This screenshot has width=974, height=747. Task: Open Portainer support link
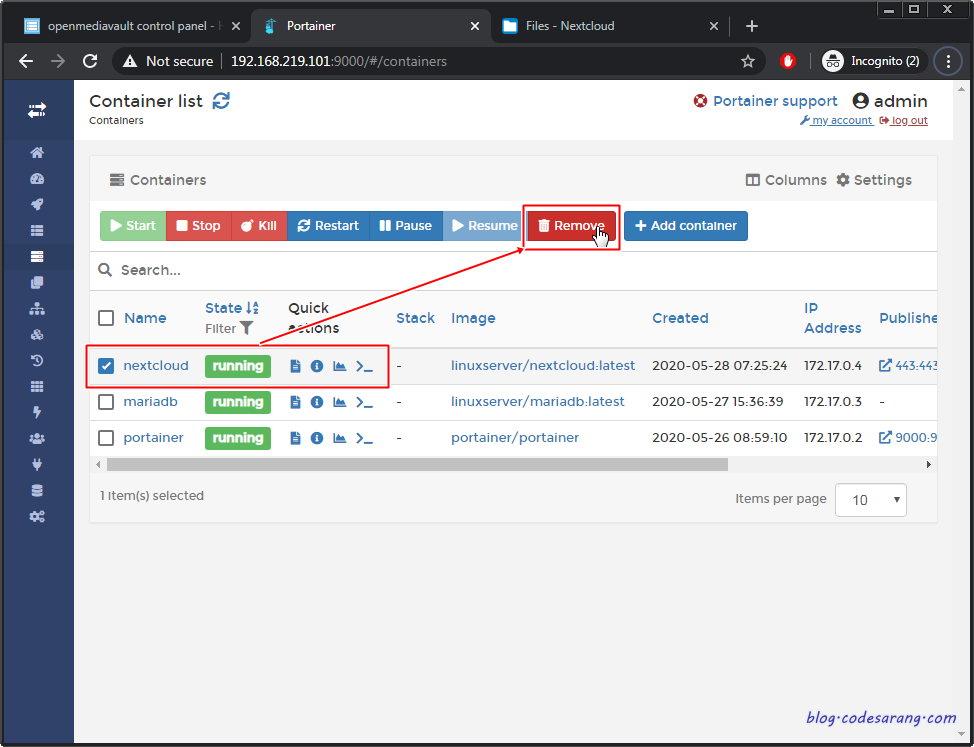[765, 101]
